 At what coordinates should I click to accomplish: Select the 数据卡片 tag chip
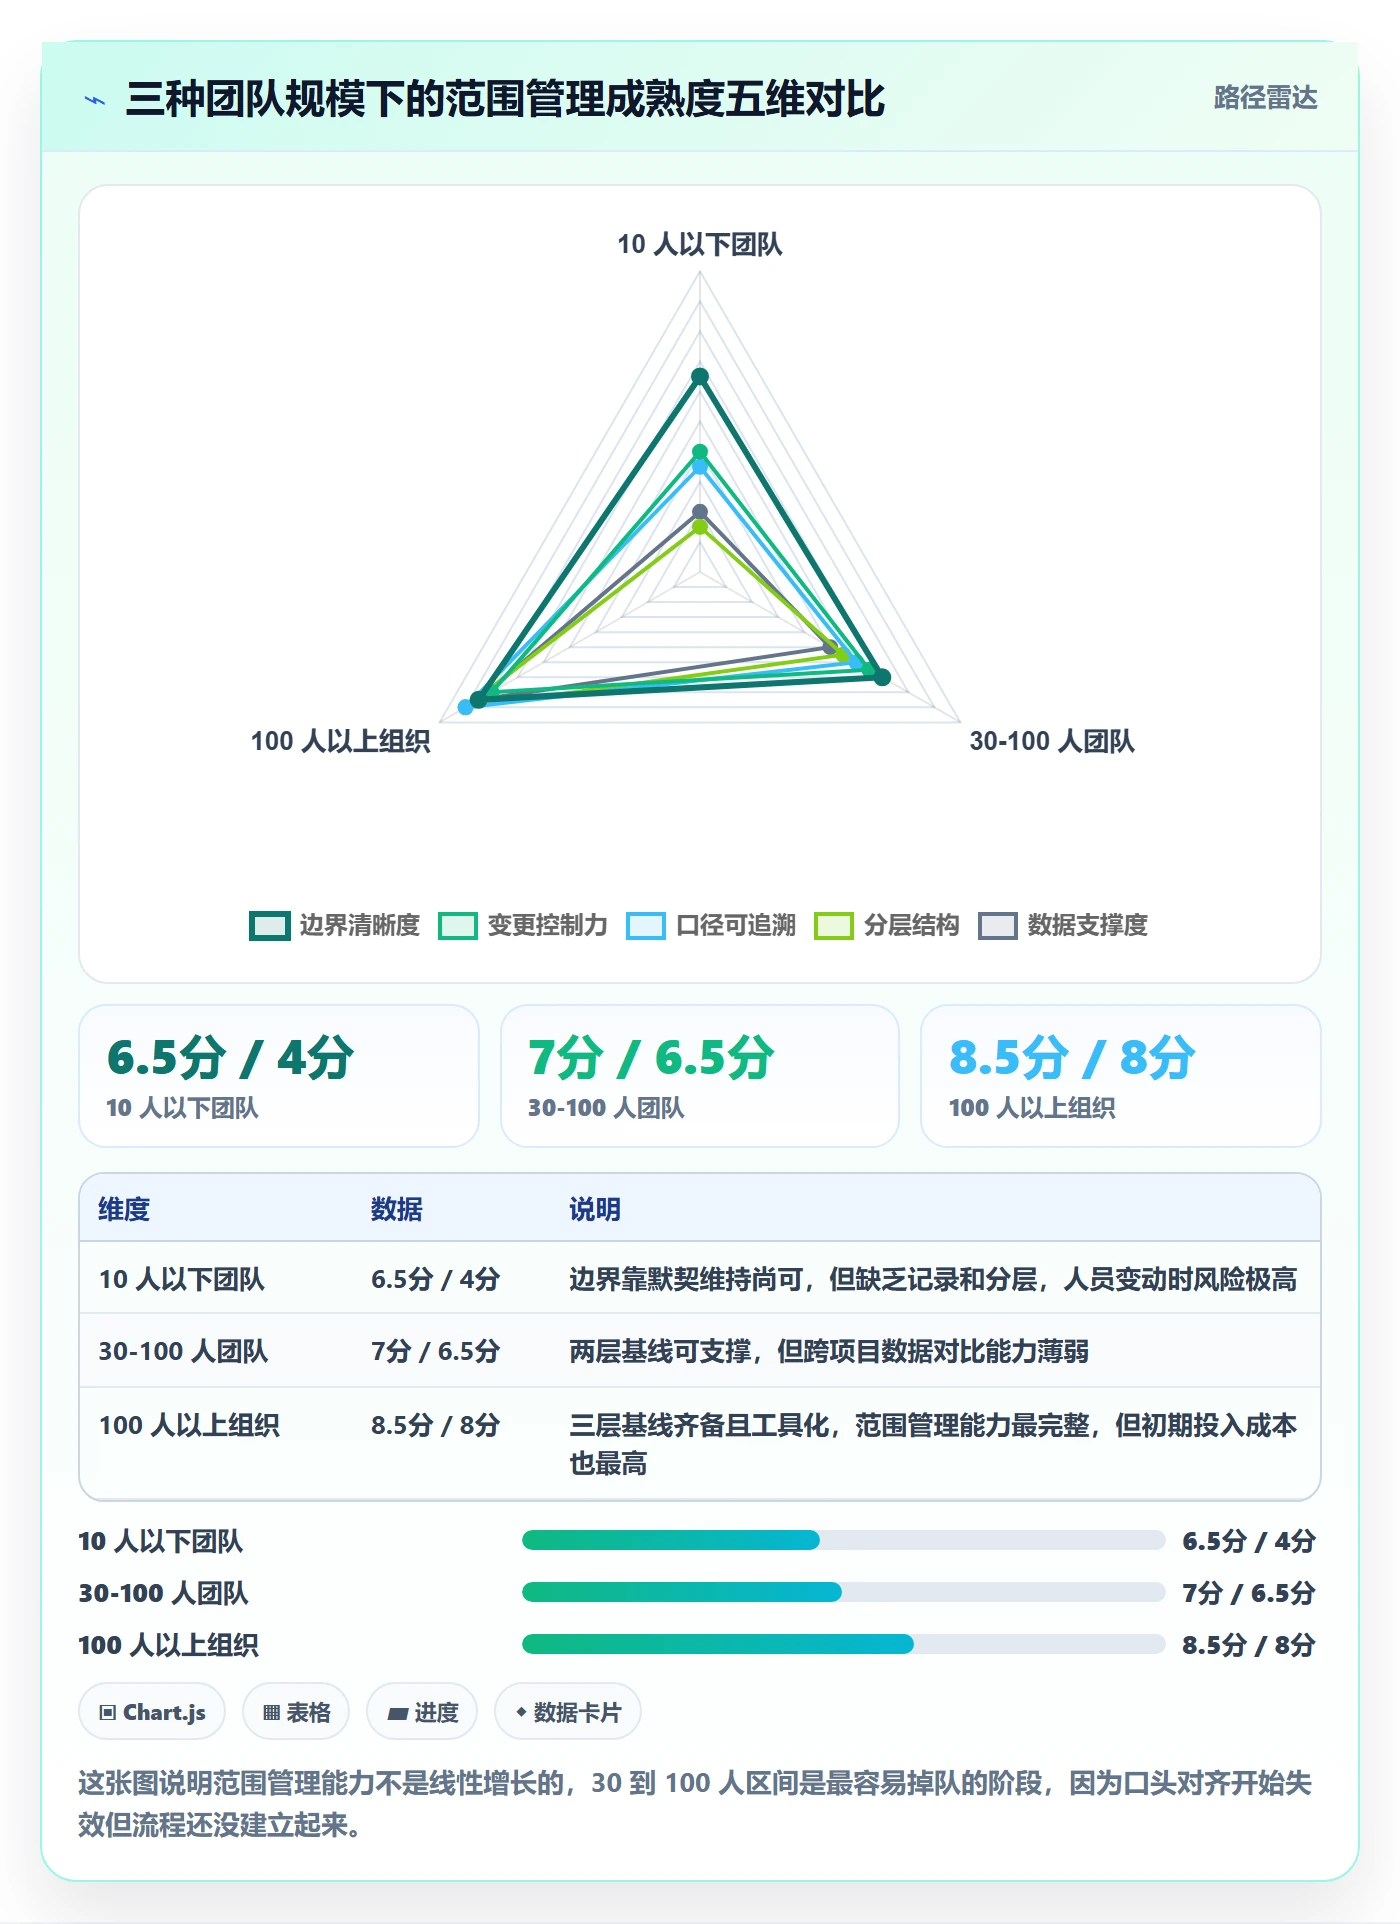pos(568,1712)
